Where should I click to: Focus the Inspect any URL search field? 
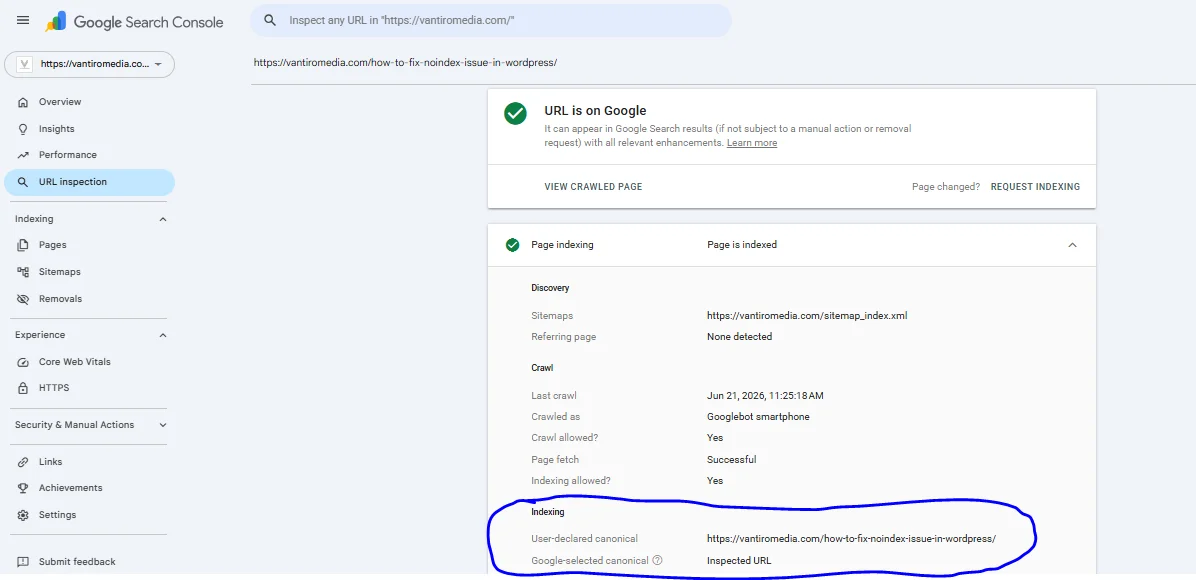490,21
